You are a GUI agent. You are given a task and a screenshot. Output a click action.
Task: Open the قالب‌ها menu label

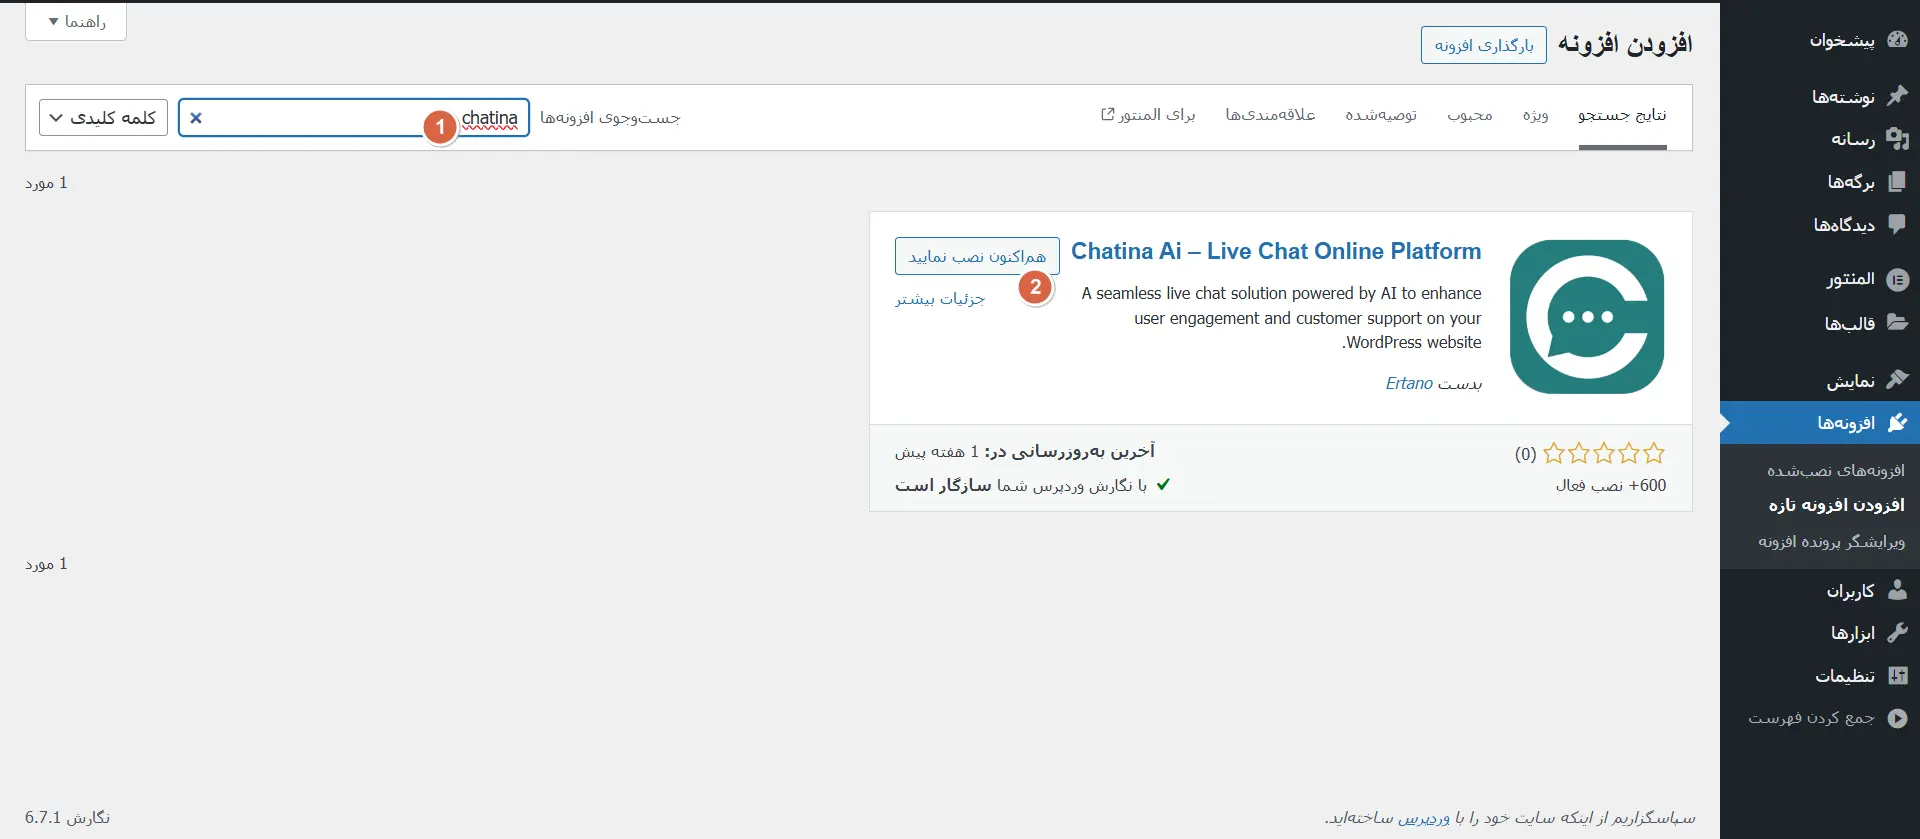click(x=1849, y=322)
